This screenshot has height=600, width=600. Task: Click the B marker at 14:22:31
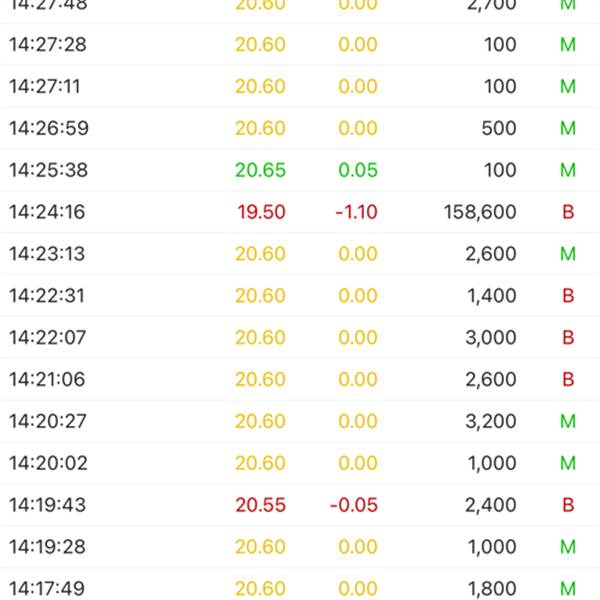[x=568, y=295]
